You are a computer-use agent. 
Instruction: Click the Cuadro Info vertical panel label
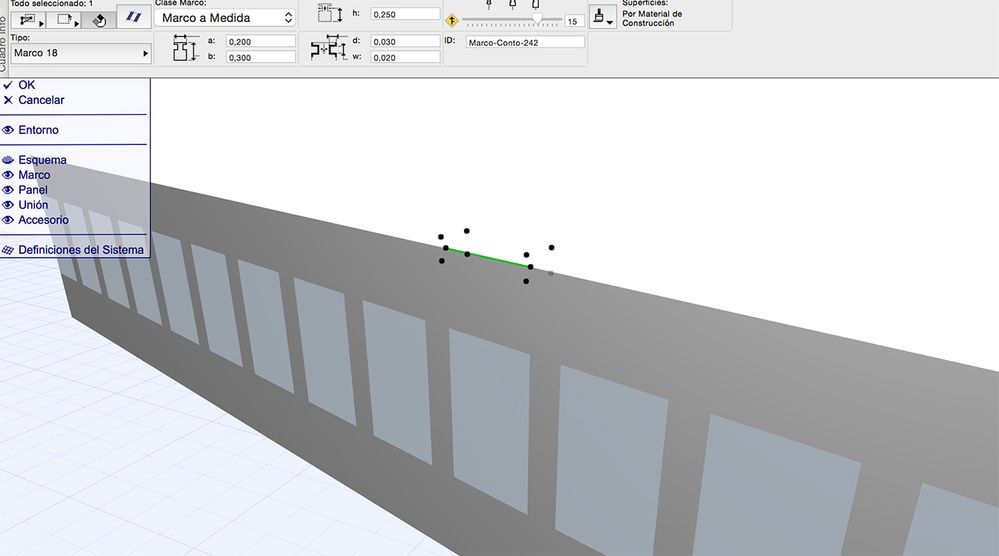pos(3,45)
